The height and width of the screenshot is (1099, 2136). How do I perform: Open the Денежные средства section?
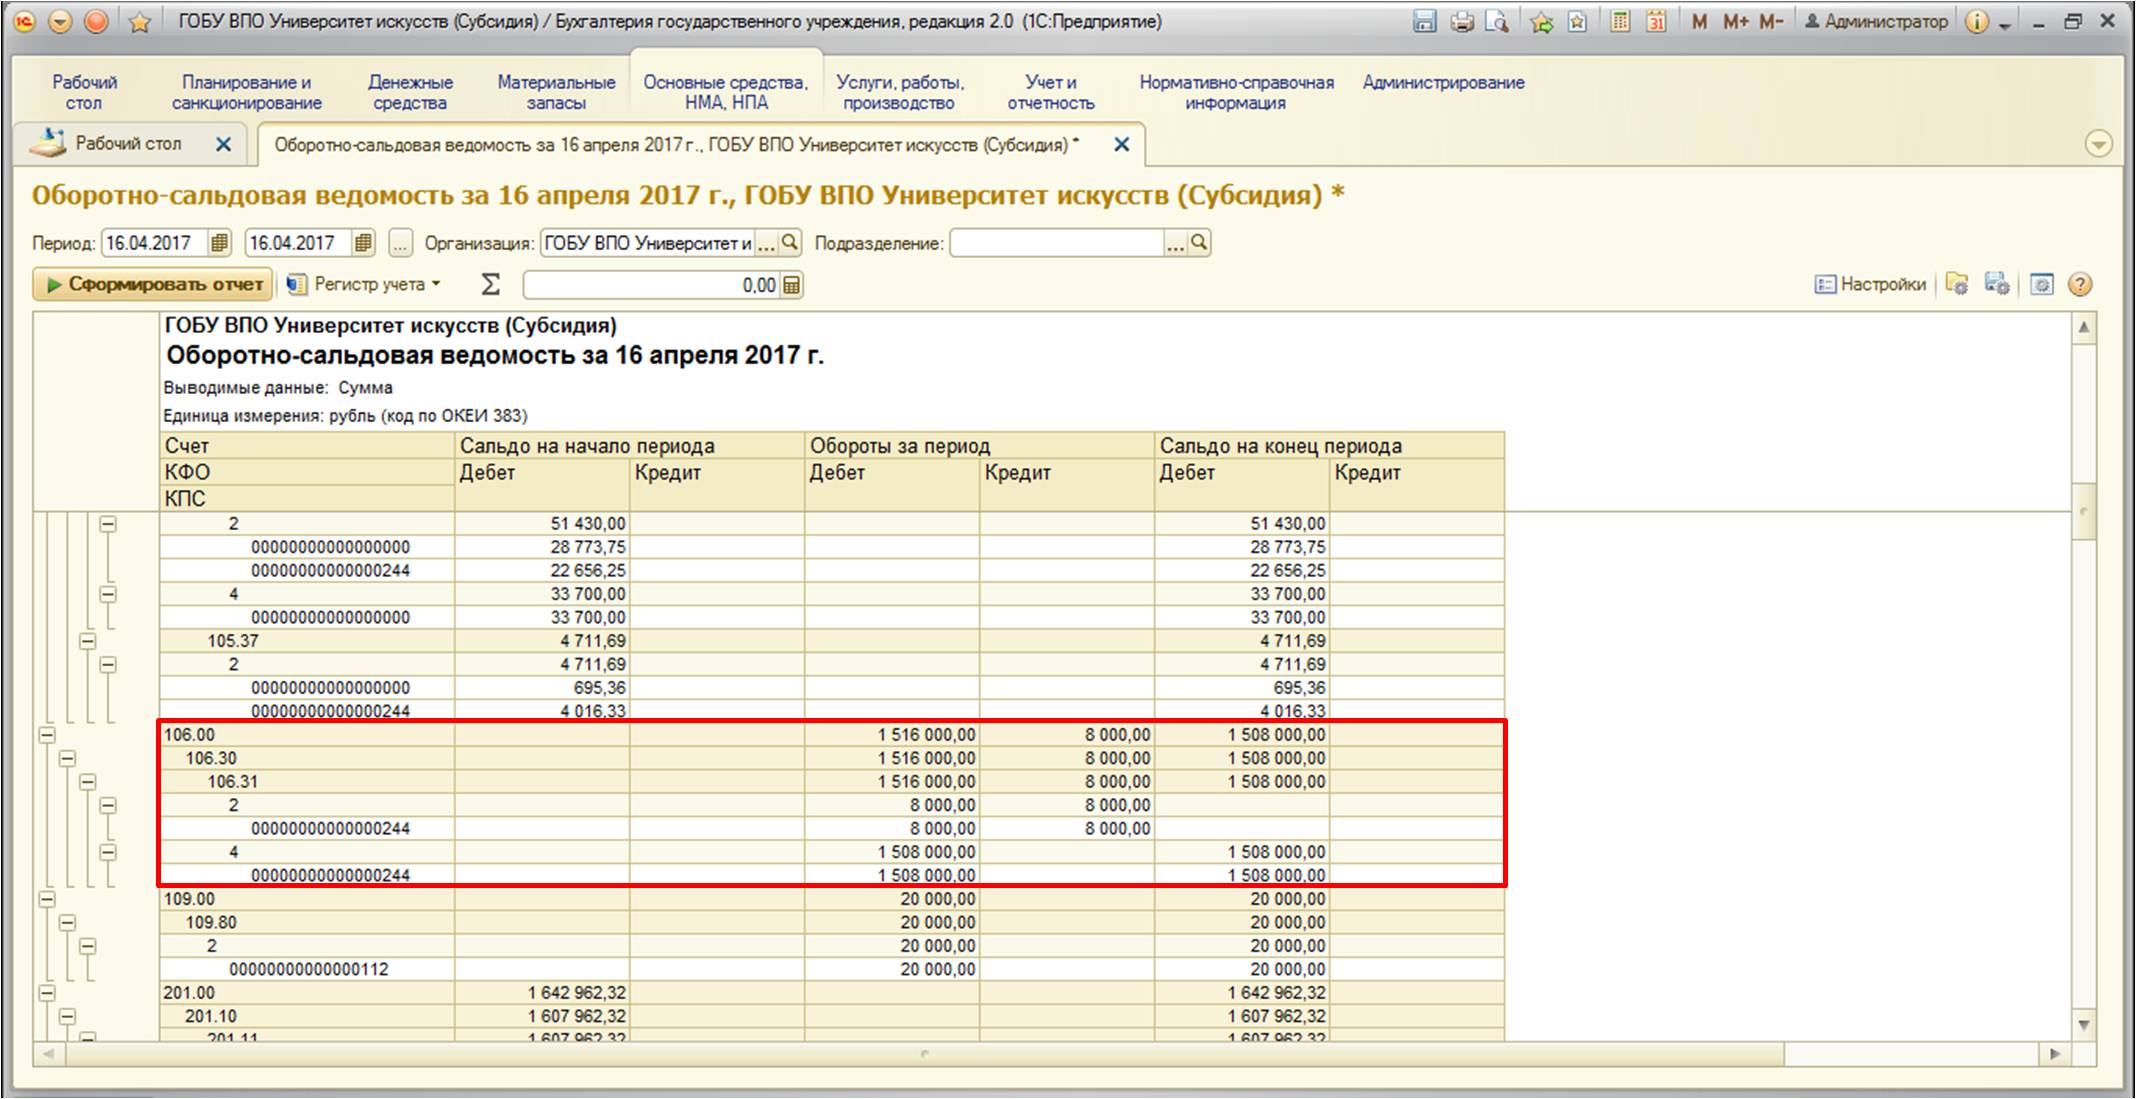410,92
